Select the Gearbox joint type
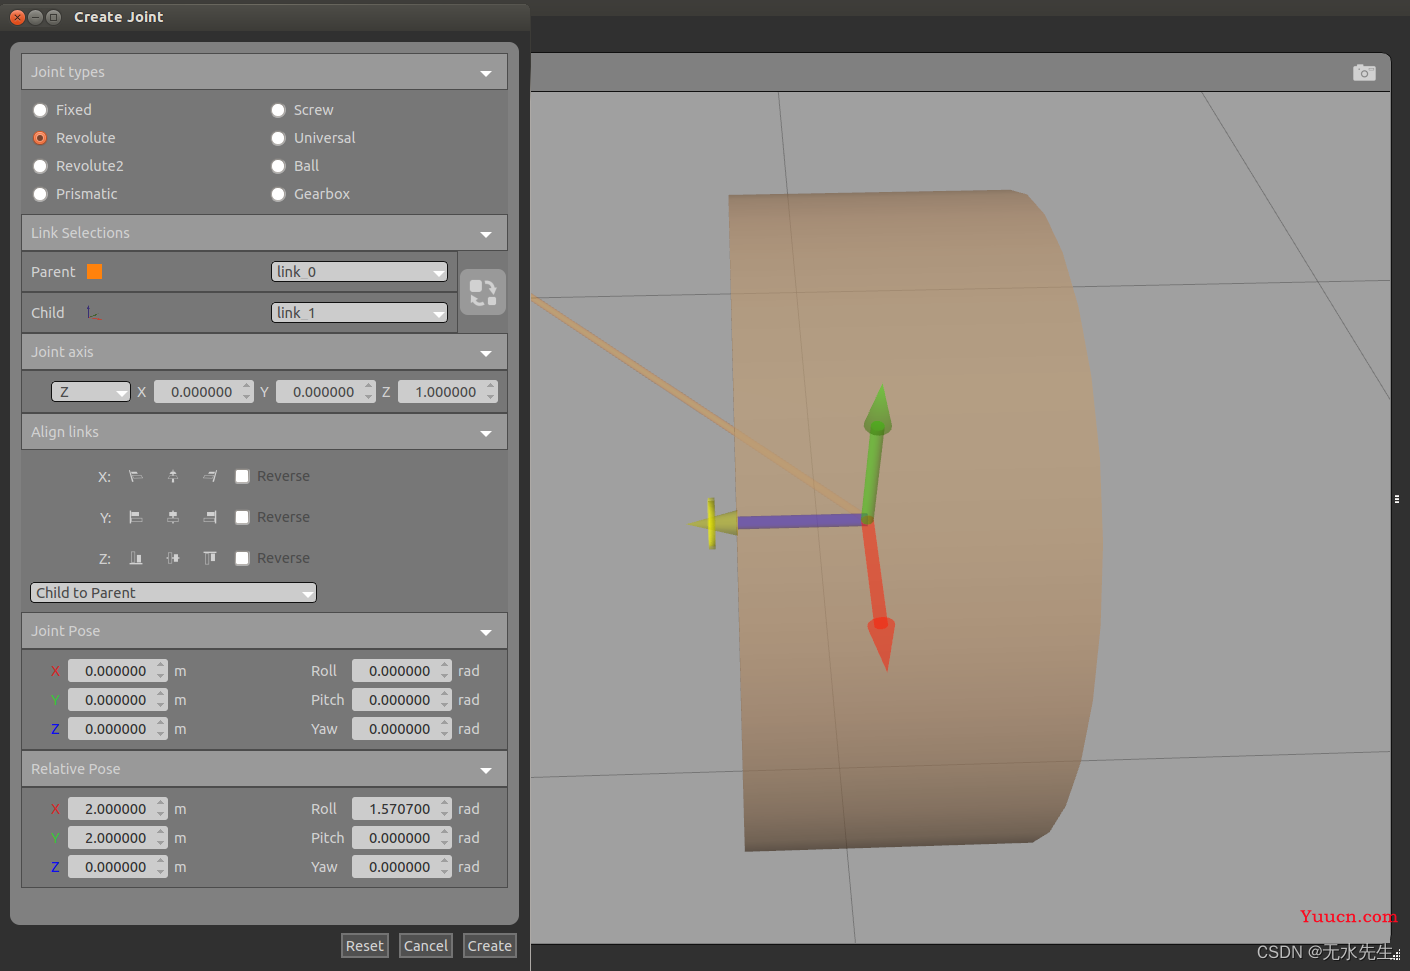The height and width of the screenshot is (971, 1410). pyautogui.click(x=278, y=194)
